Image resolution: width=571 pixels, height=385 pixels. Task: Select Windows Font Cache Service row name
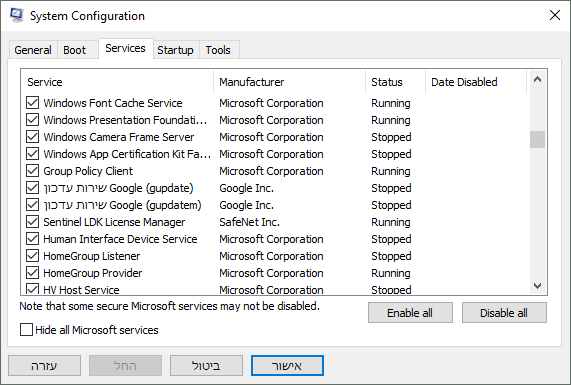(x=113, y=103)
